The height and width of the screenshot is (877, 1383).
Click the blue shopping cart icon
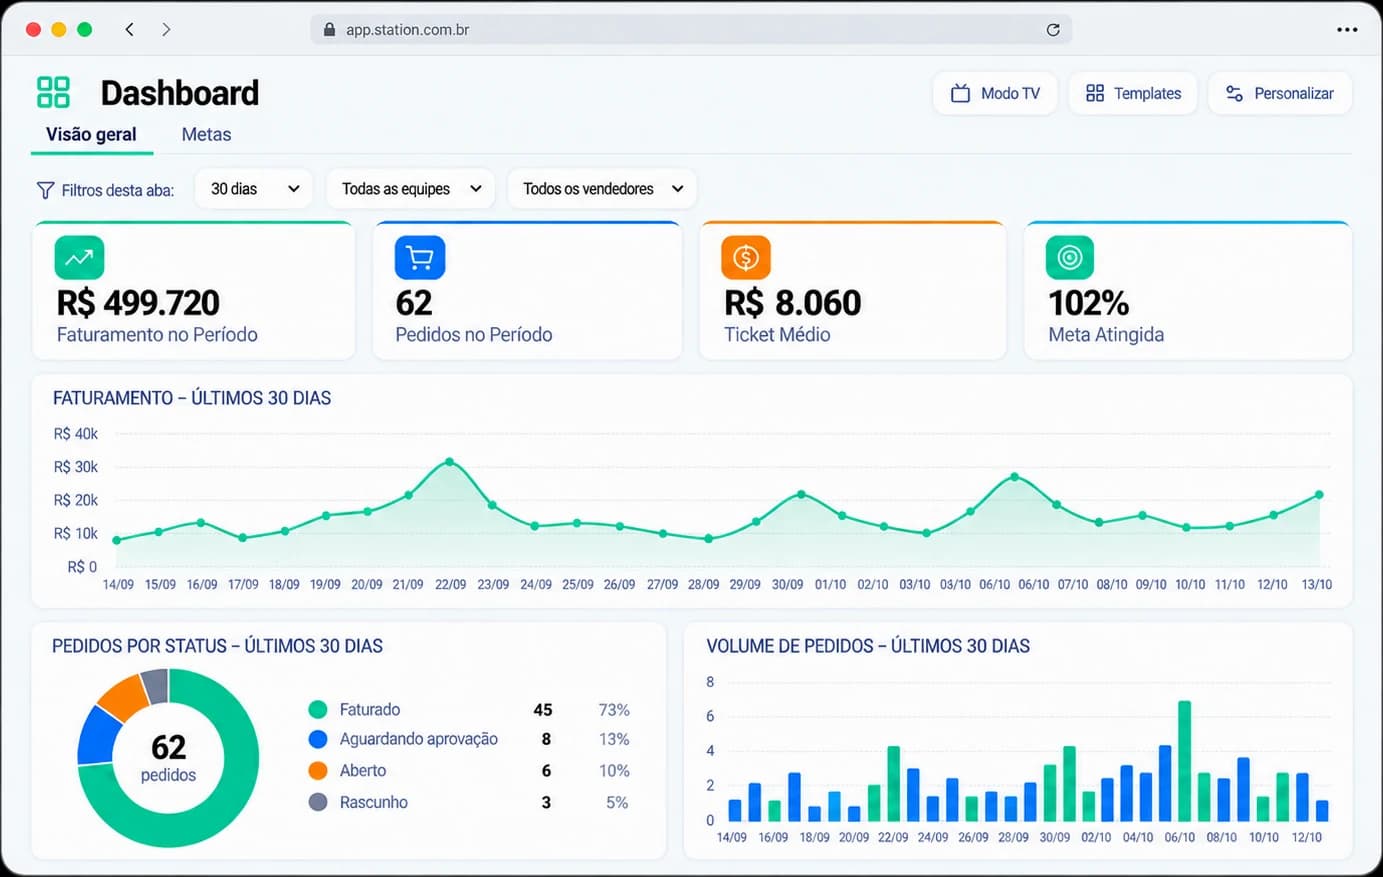click(420, 258)
